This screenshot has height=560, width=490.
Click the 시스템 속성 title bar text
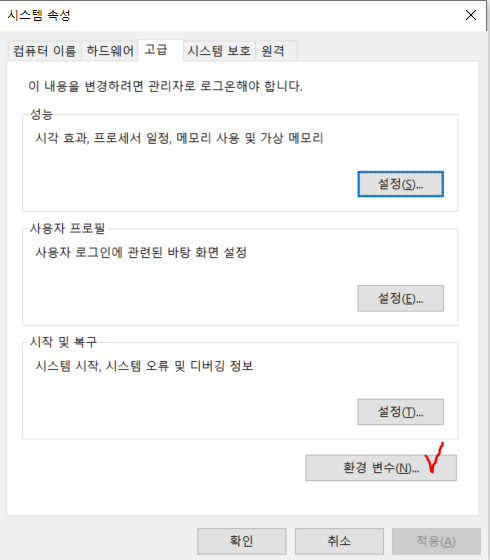39,15
